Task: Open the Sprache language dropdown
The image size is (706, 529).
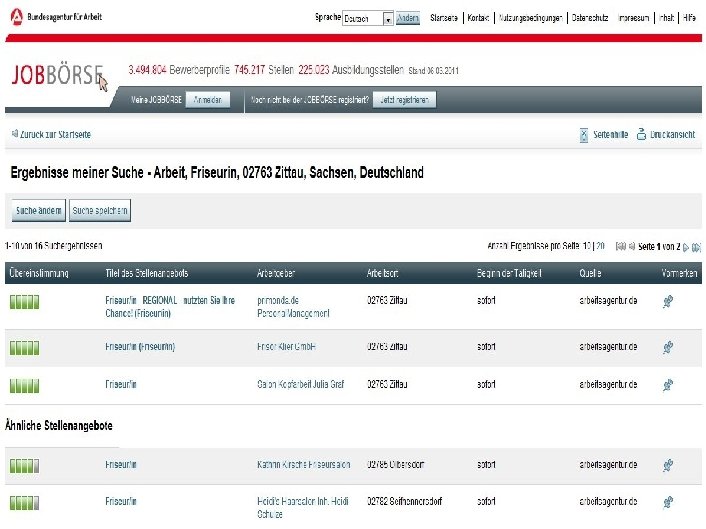Action: (368, 18)
